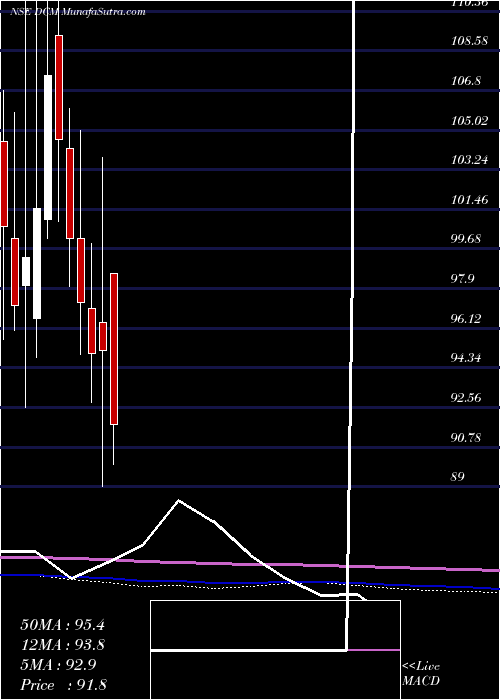The image size is (500, 700).
Task: Click the 89 price axis label
Action: click(458, 476)
